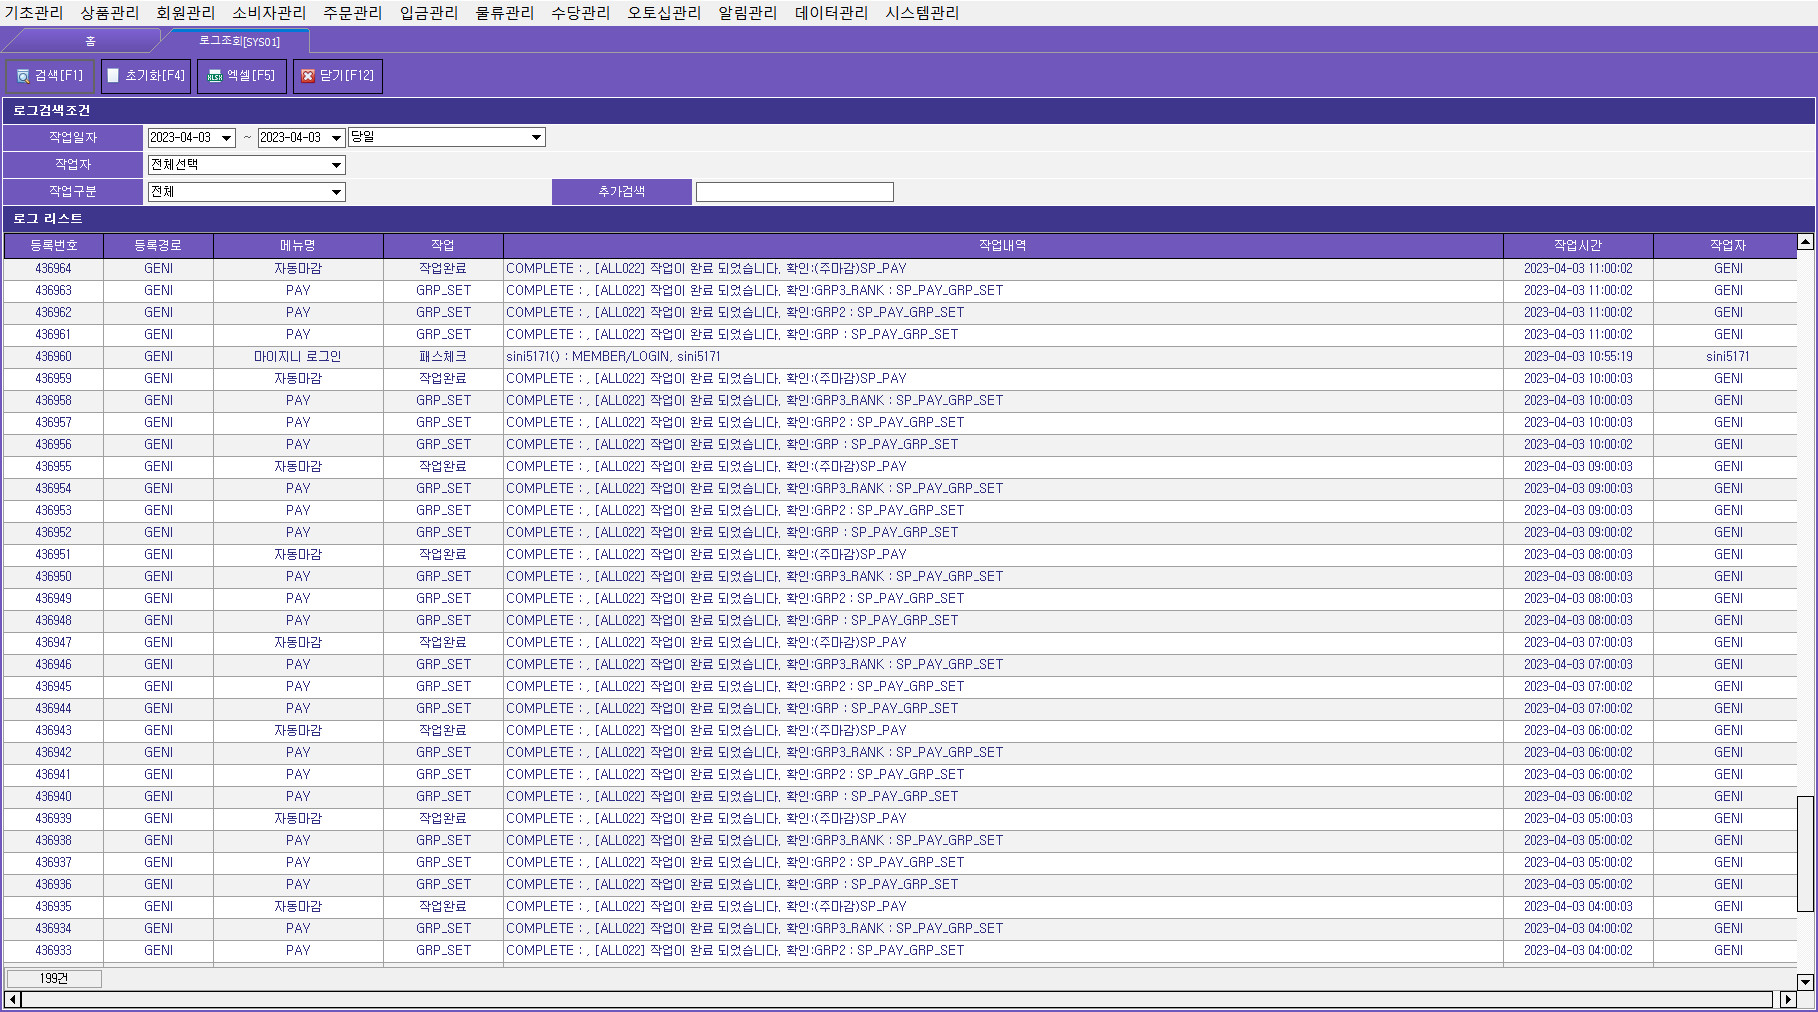This screenshot has height=1012, width=1818.
Task: Expand the 당일 period dropdown
Action: 536,138
